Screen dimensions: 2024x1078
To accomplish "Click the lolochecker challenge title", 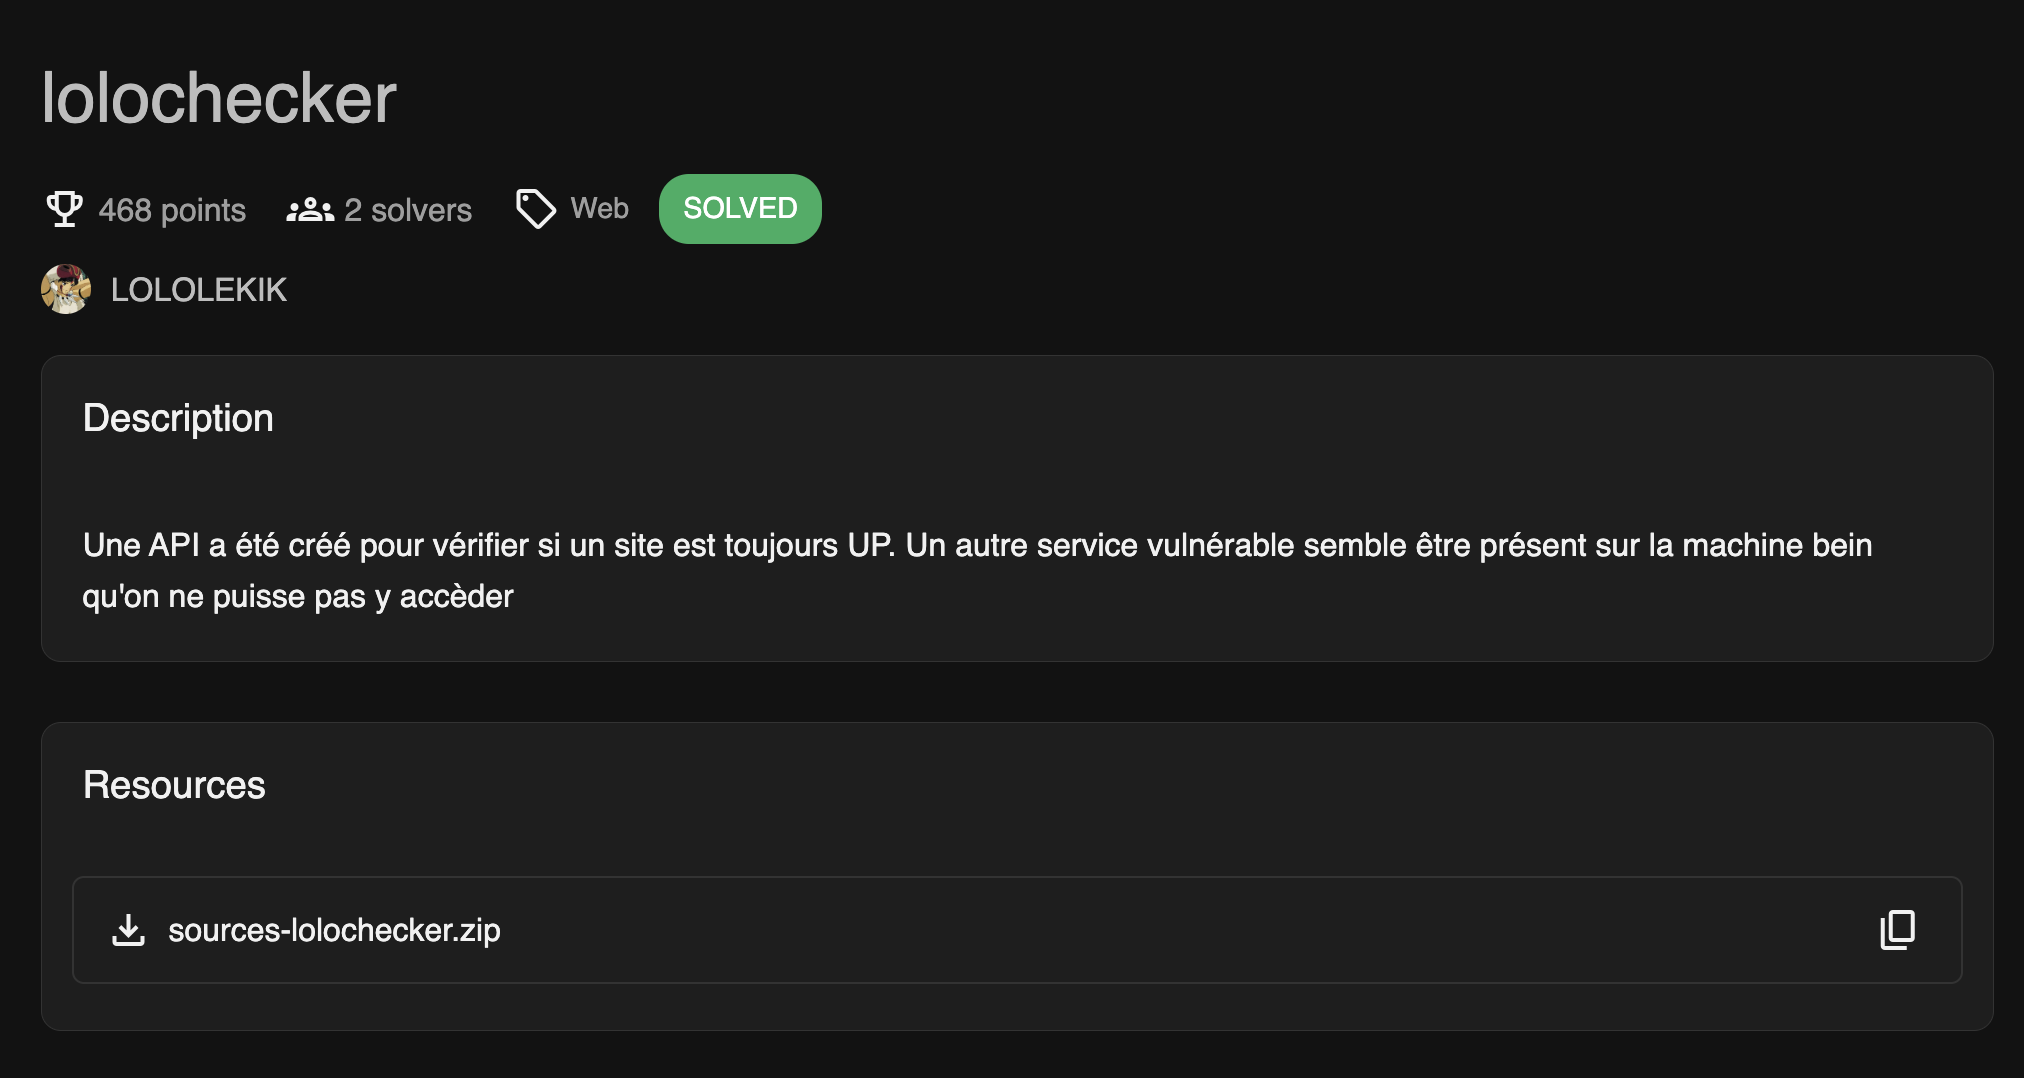I will pyautogui.click(x=219, y=98).
